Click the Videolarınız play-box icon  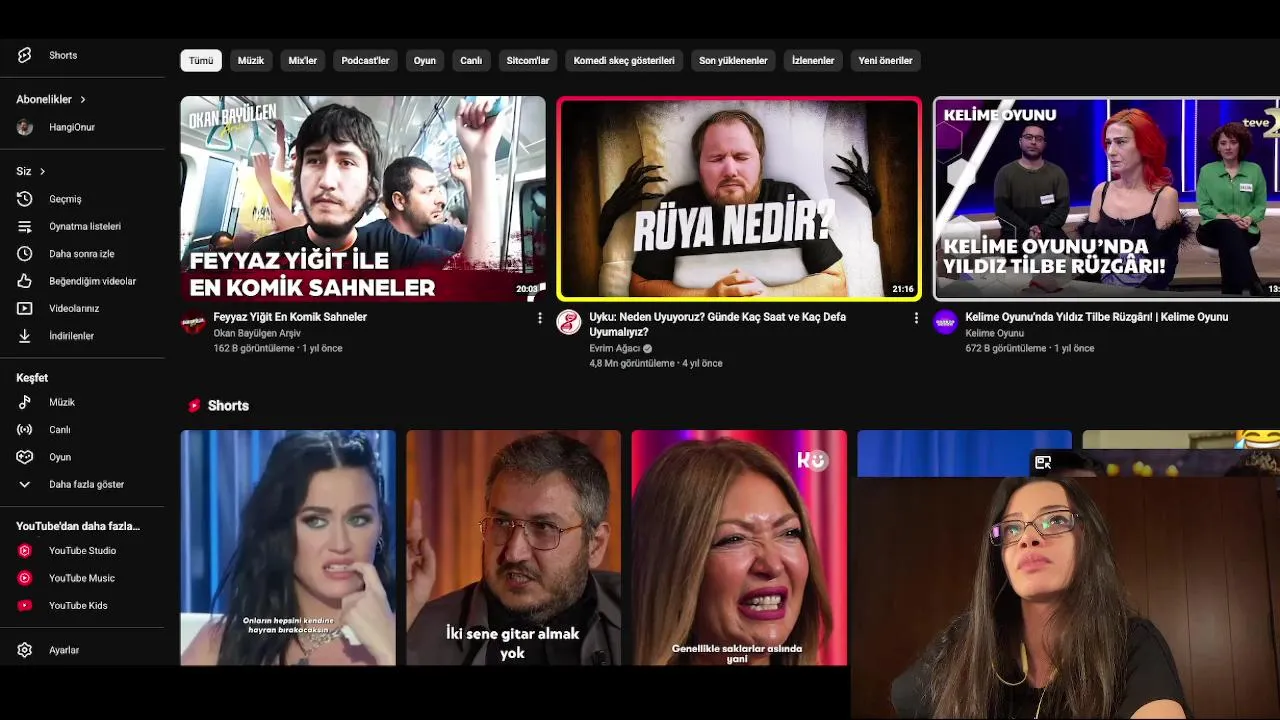[25, 308]
